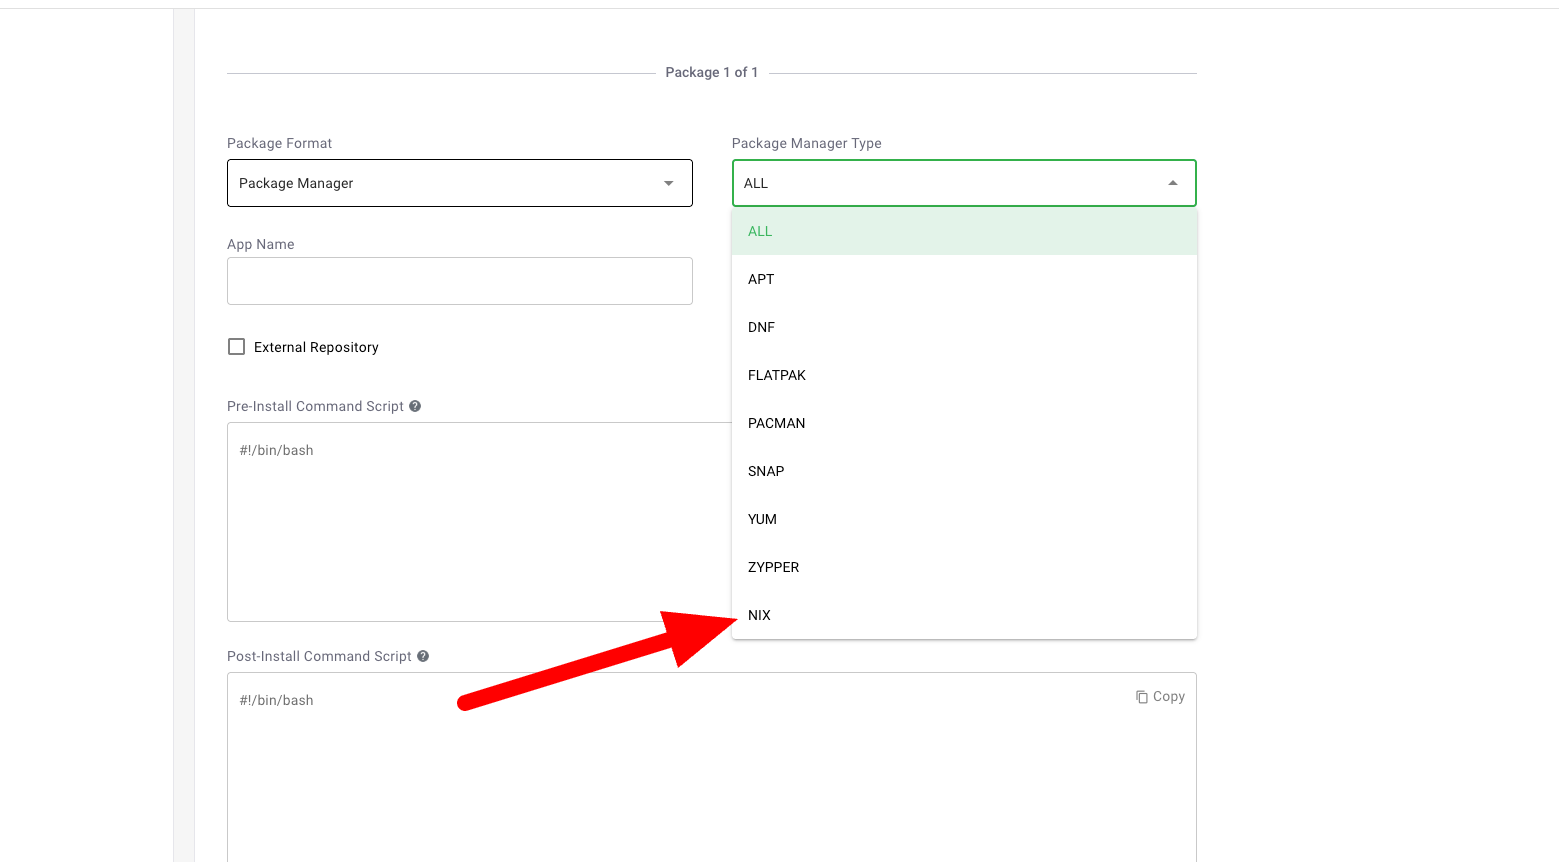Image resolution: width=1559 pixels, height=862 pixels.
Task: Click the 'Pre-Install Command Script' label
Action: click(315, 406)
